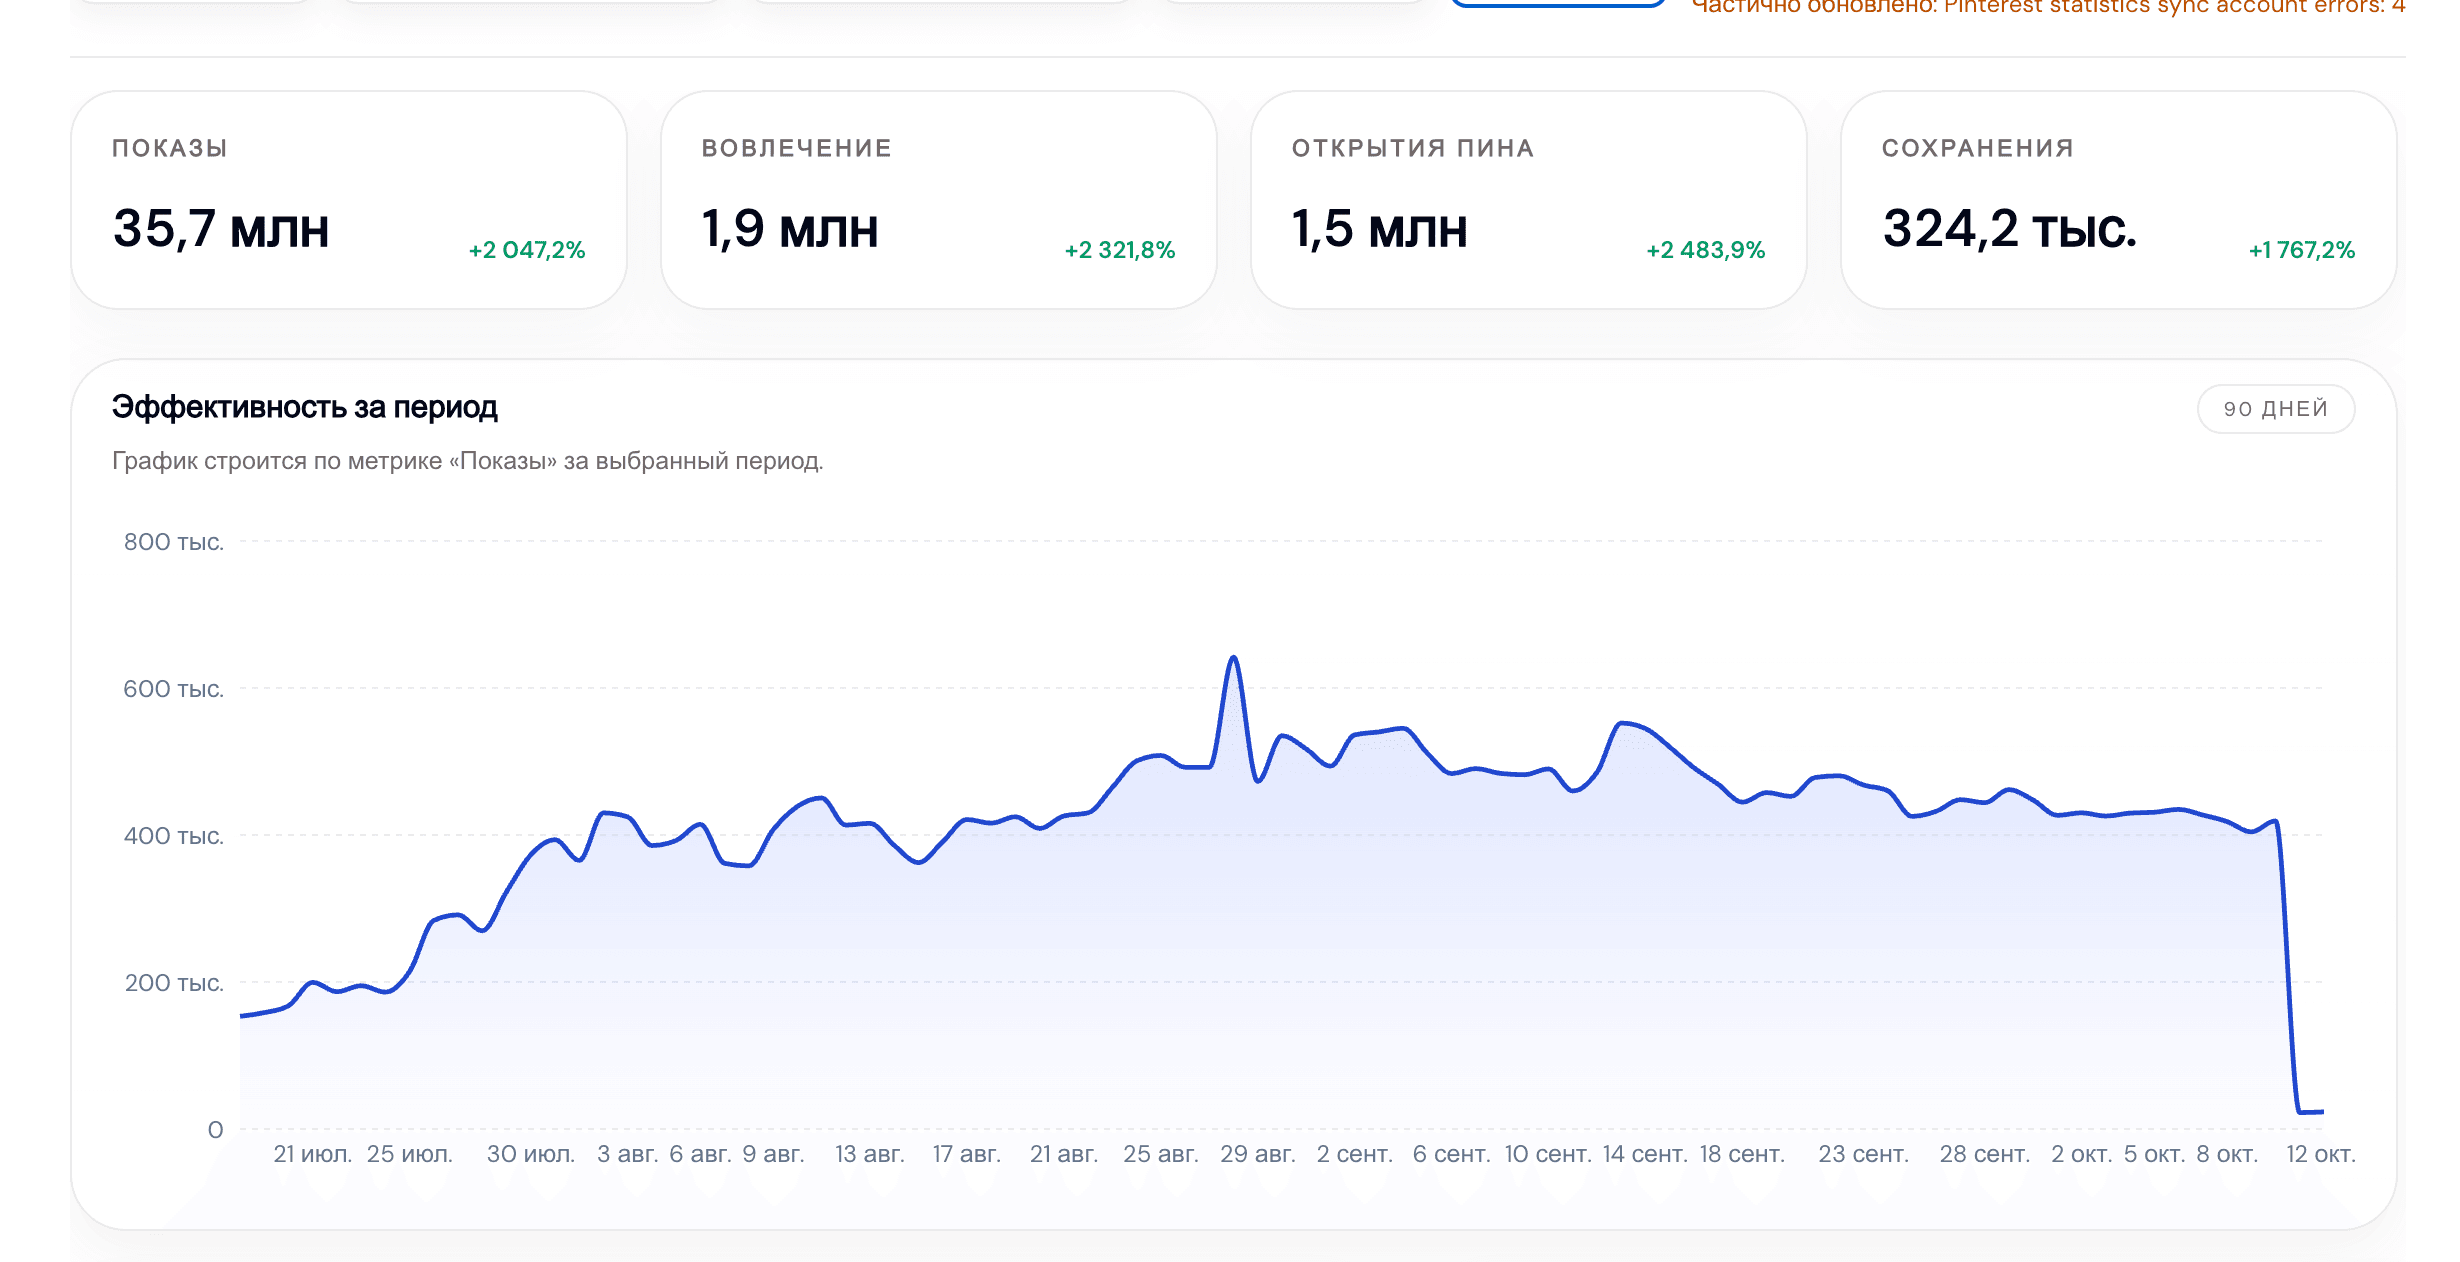
Task: Click the +1 767,2% growth figure
Action: 2302,250
